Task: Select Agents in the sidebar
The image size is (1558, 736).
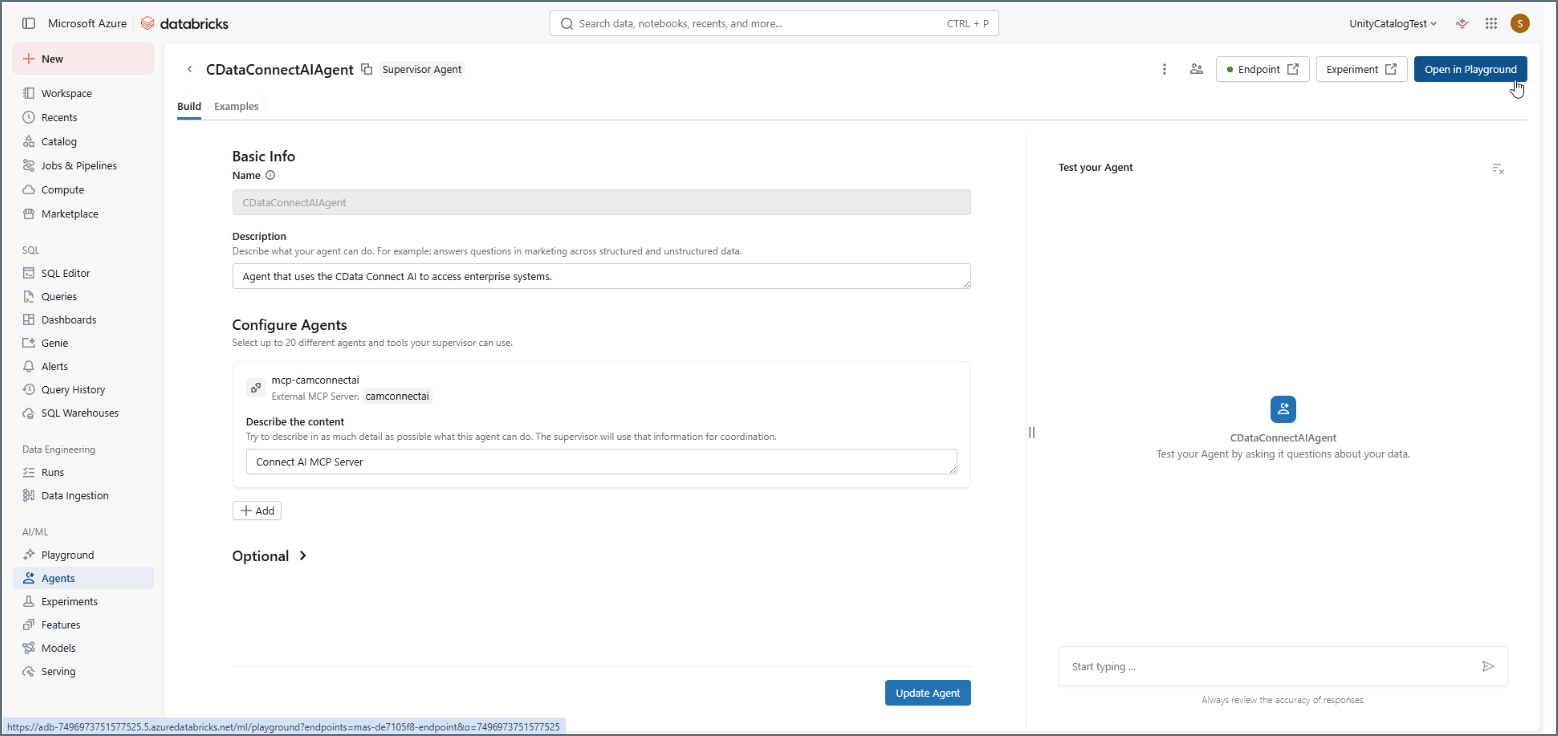Action: 83,578
